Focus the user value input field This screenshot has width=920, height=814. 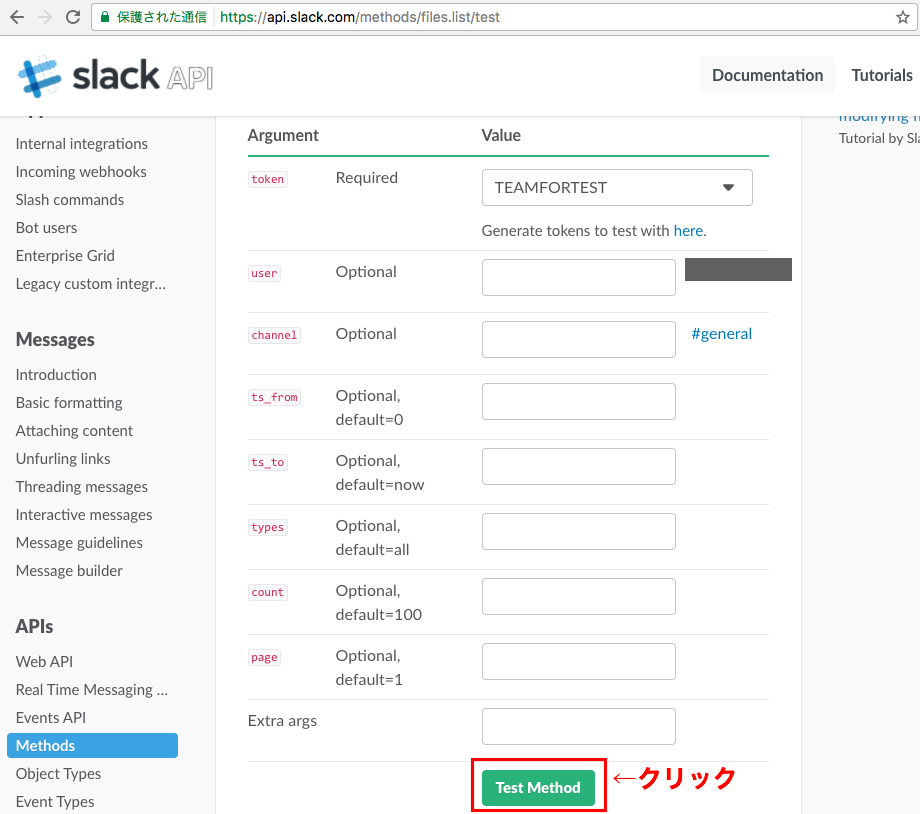coord(579,278)
